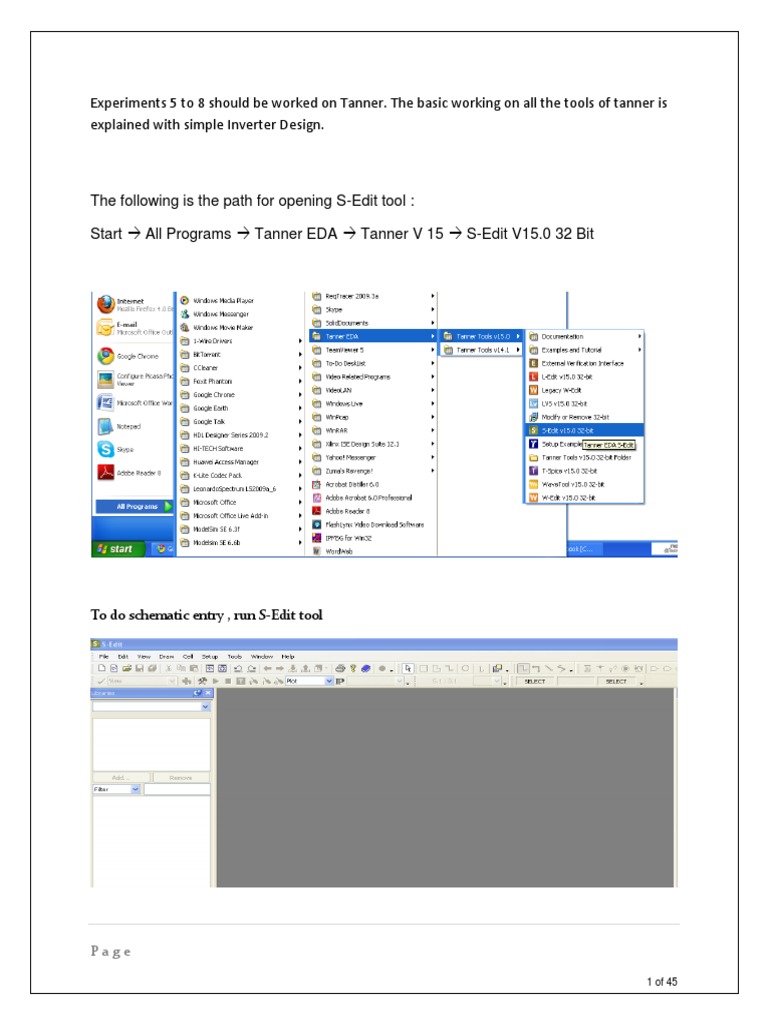Launch LVS v15.0 32-bit
The width and height of the screenshot is (768, 1024).
(x=584, y=404)
